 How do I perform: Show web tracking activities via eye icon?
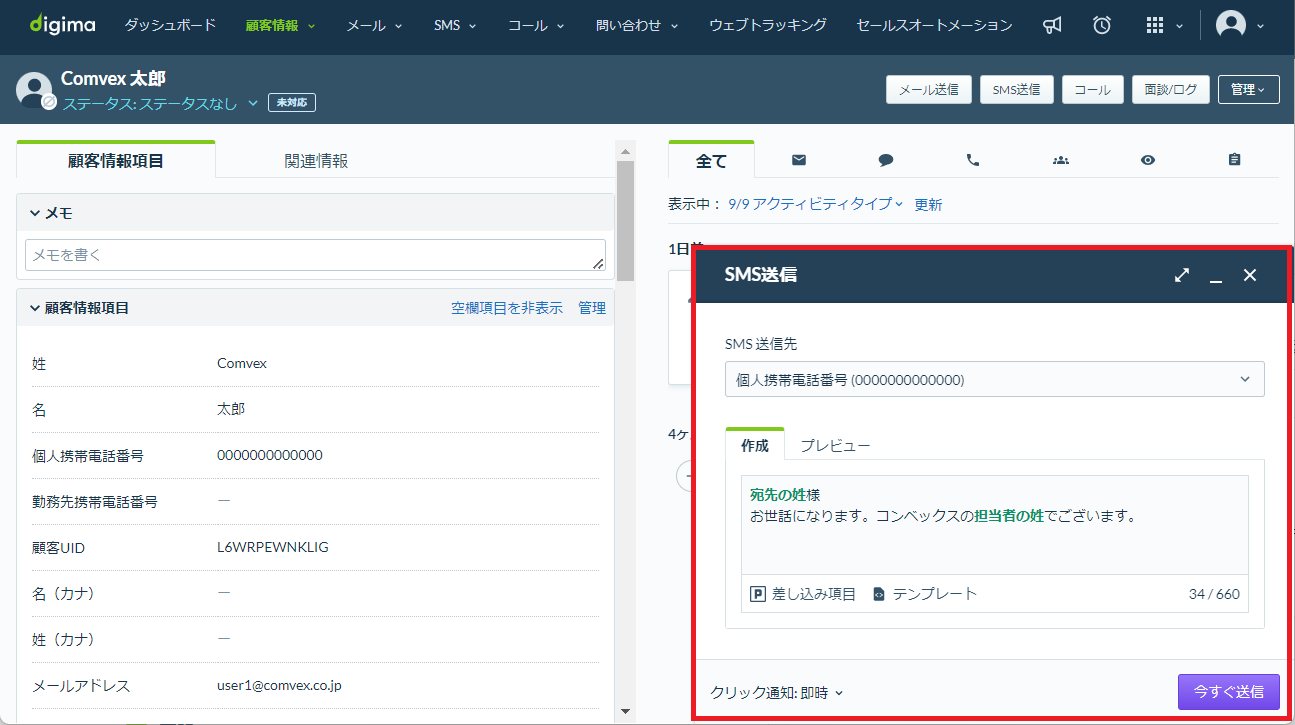pos(1147,160)
